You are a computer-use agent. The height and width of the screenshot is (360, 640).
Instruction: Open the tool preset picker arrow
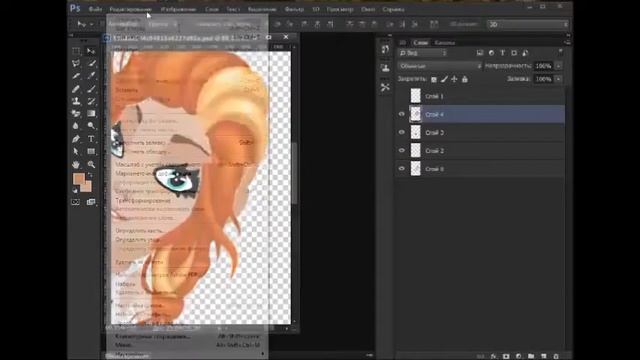pos(91,24)
